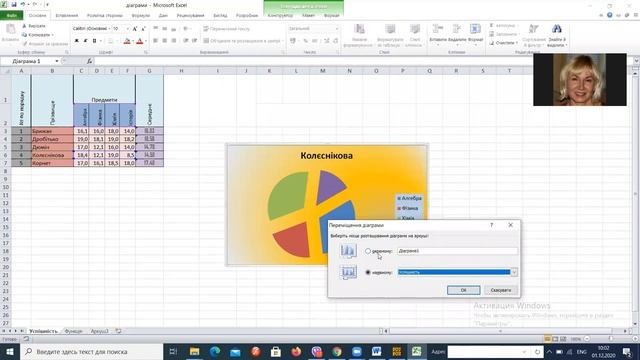Close the move chart dialog with X

pyautogui.click(x=511, y=225)
